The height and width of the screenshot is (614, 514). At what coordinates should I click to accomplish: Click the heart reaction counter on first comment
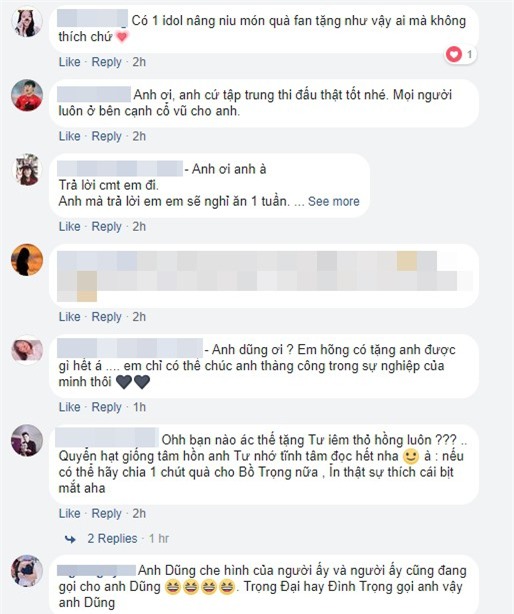click(x=461, y=54)
